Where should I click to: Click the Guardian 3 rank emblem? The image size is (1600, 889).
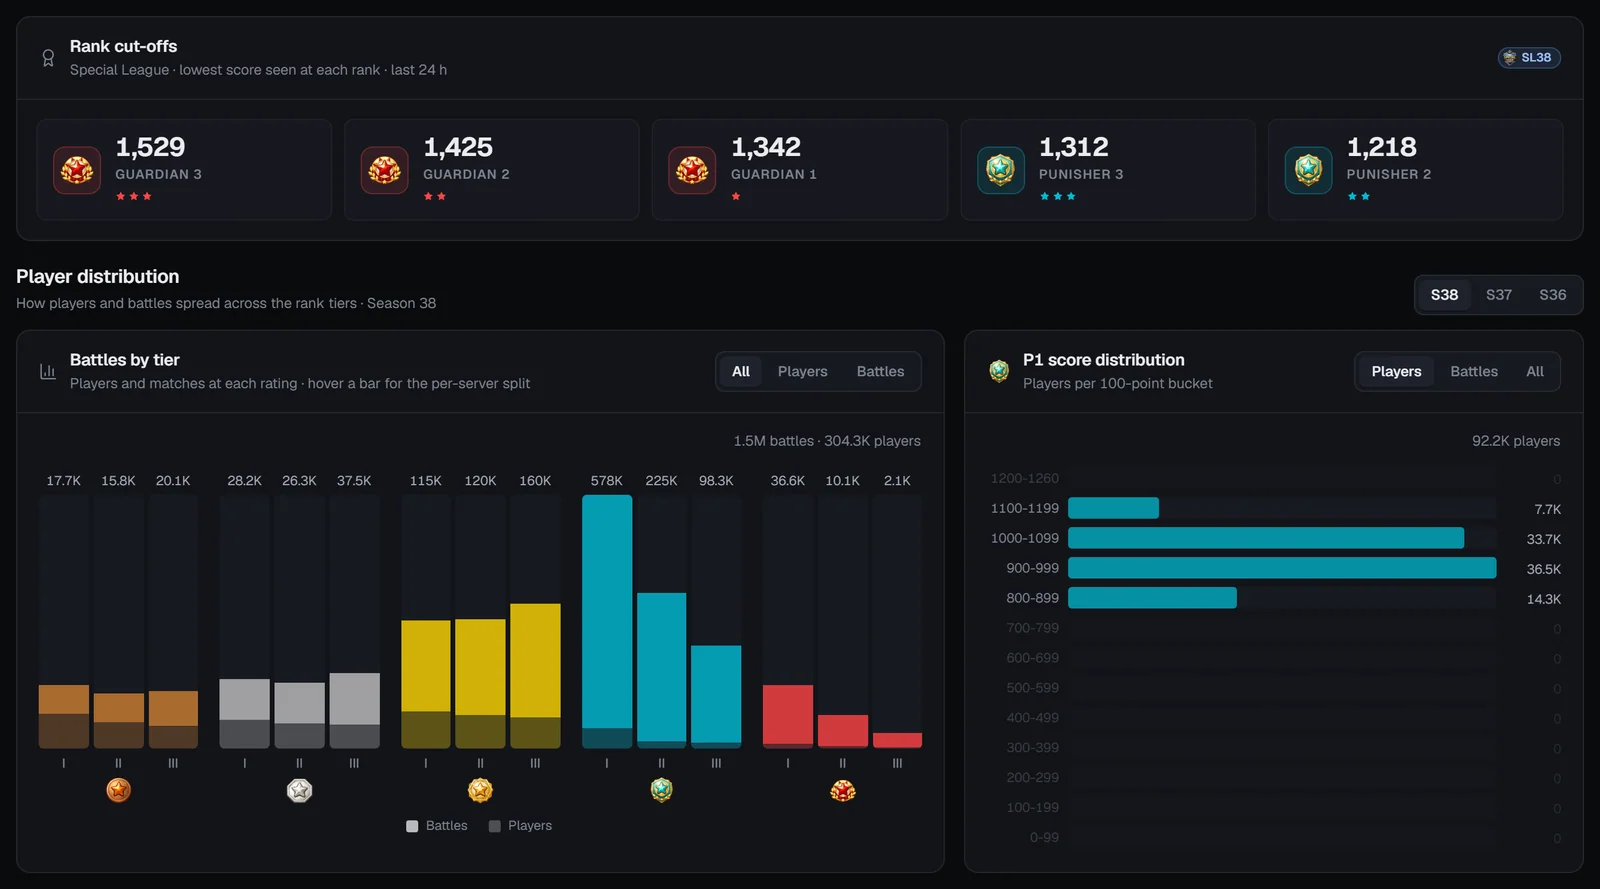(77, 170)
